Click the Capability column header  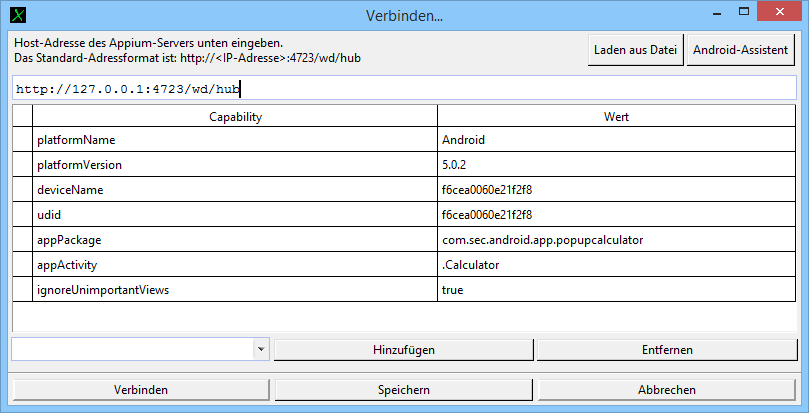235,117
